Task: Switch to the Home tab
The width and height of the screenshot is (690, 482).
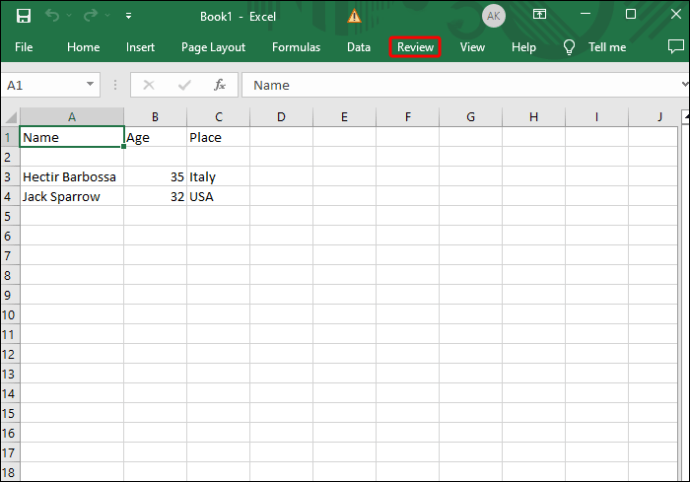Action: click(83, 47)
